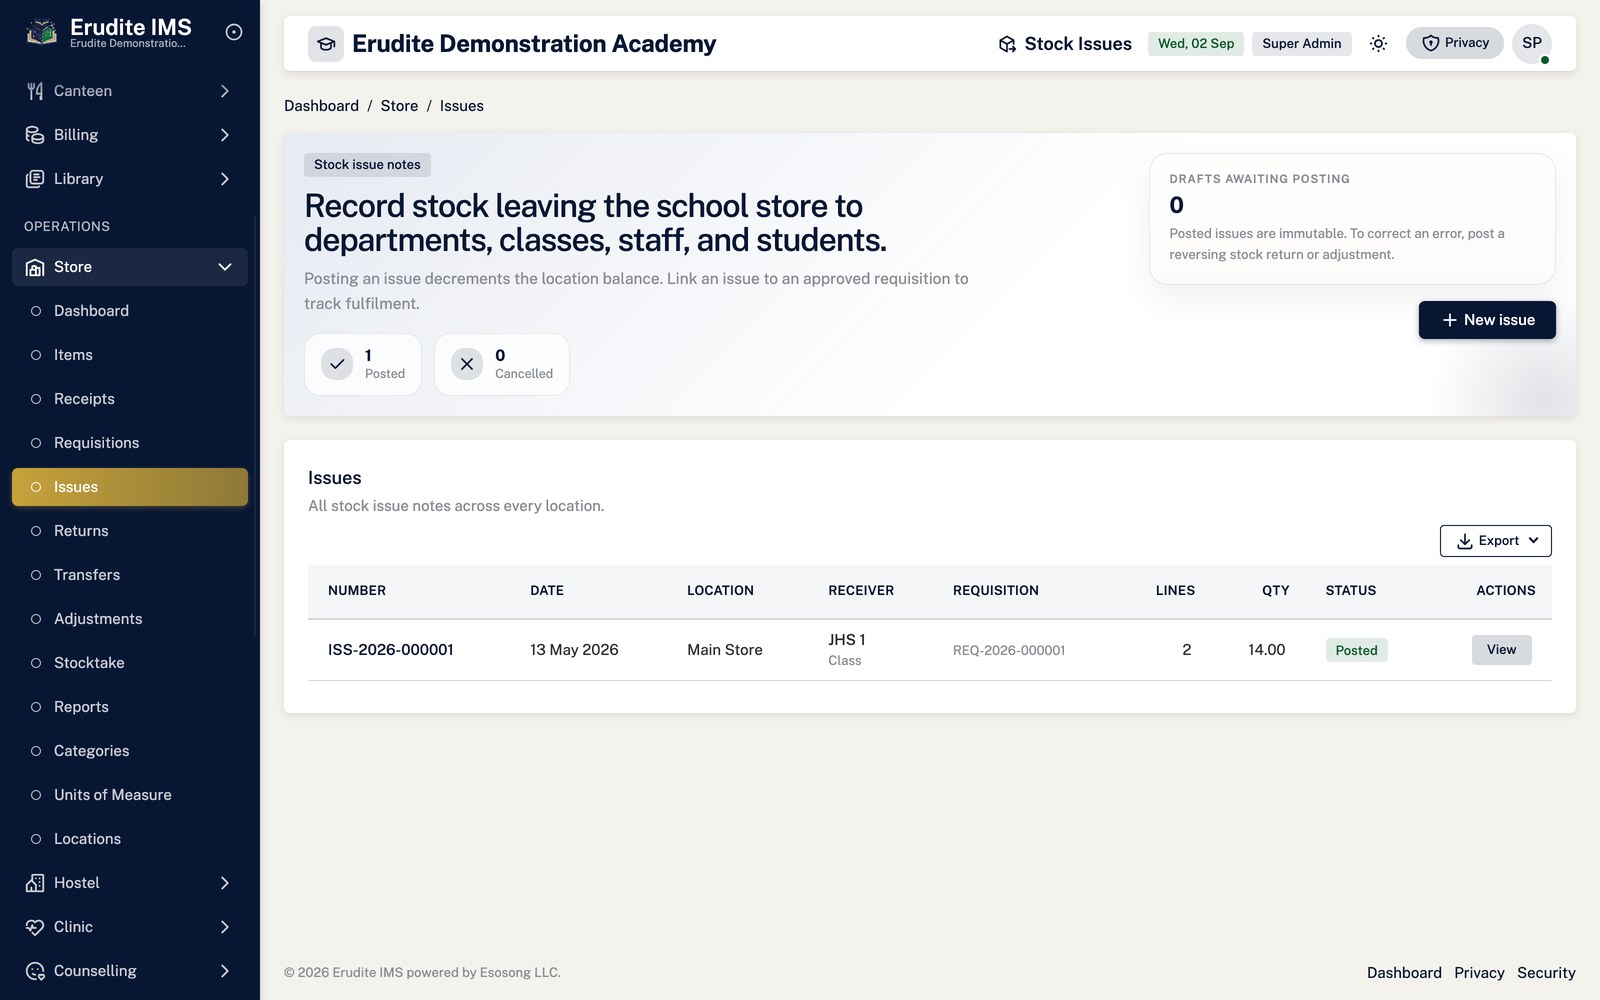1600x1000 pixels.
Task: Expand the Canteen menu chevron
Action: (x=225, y=91)
